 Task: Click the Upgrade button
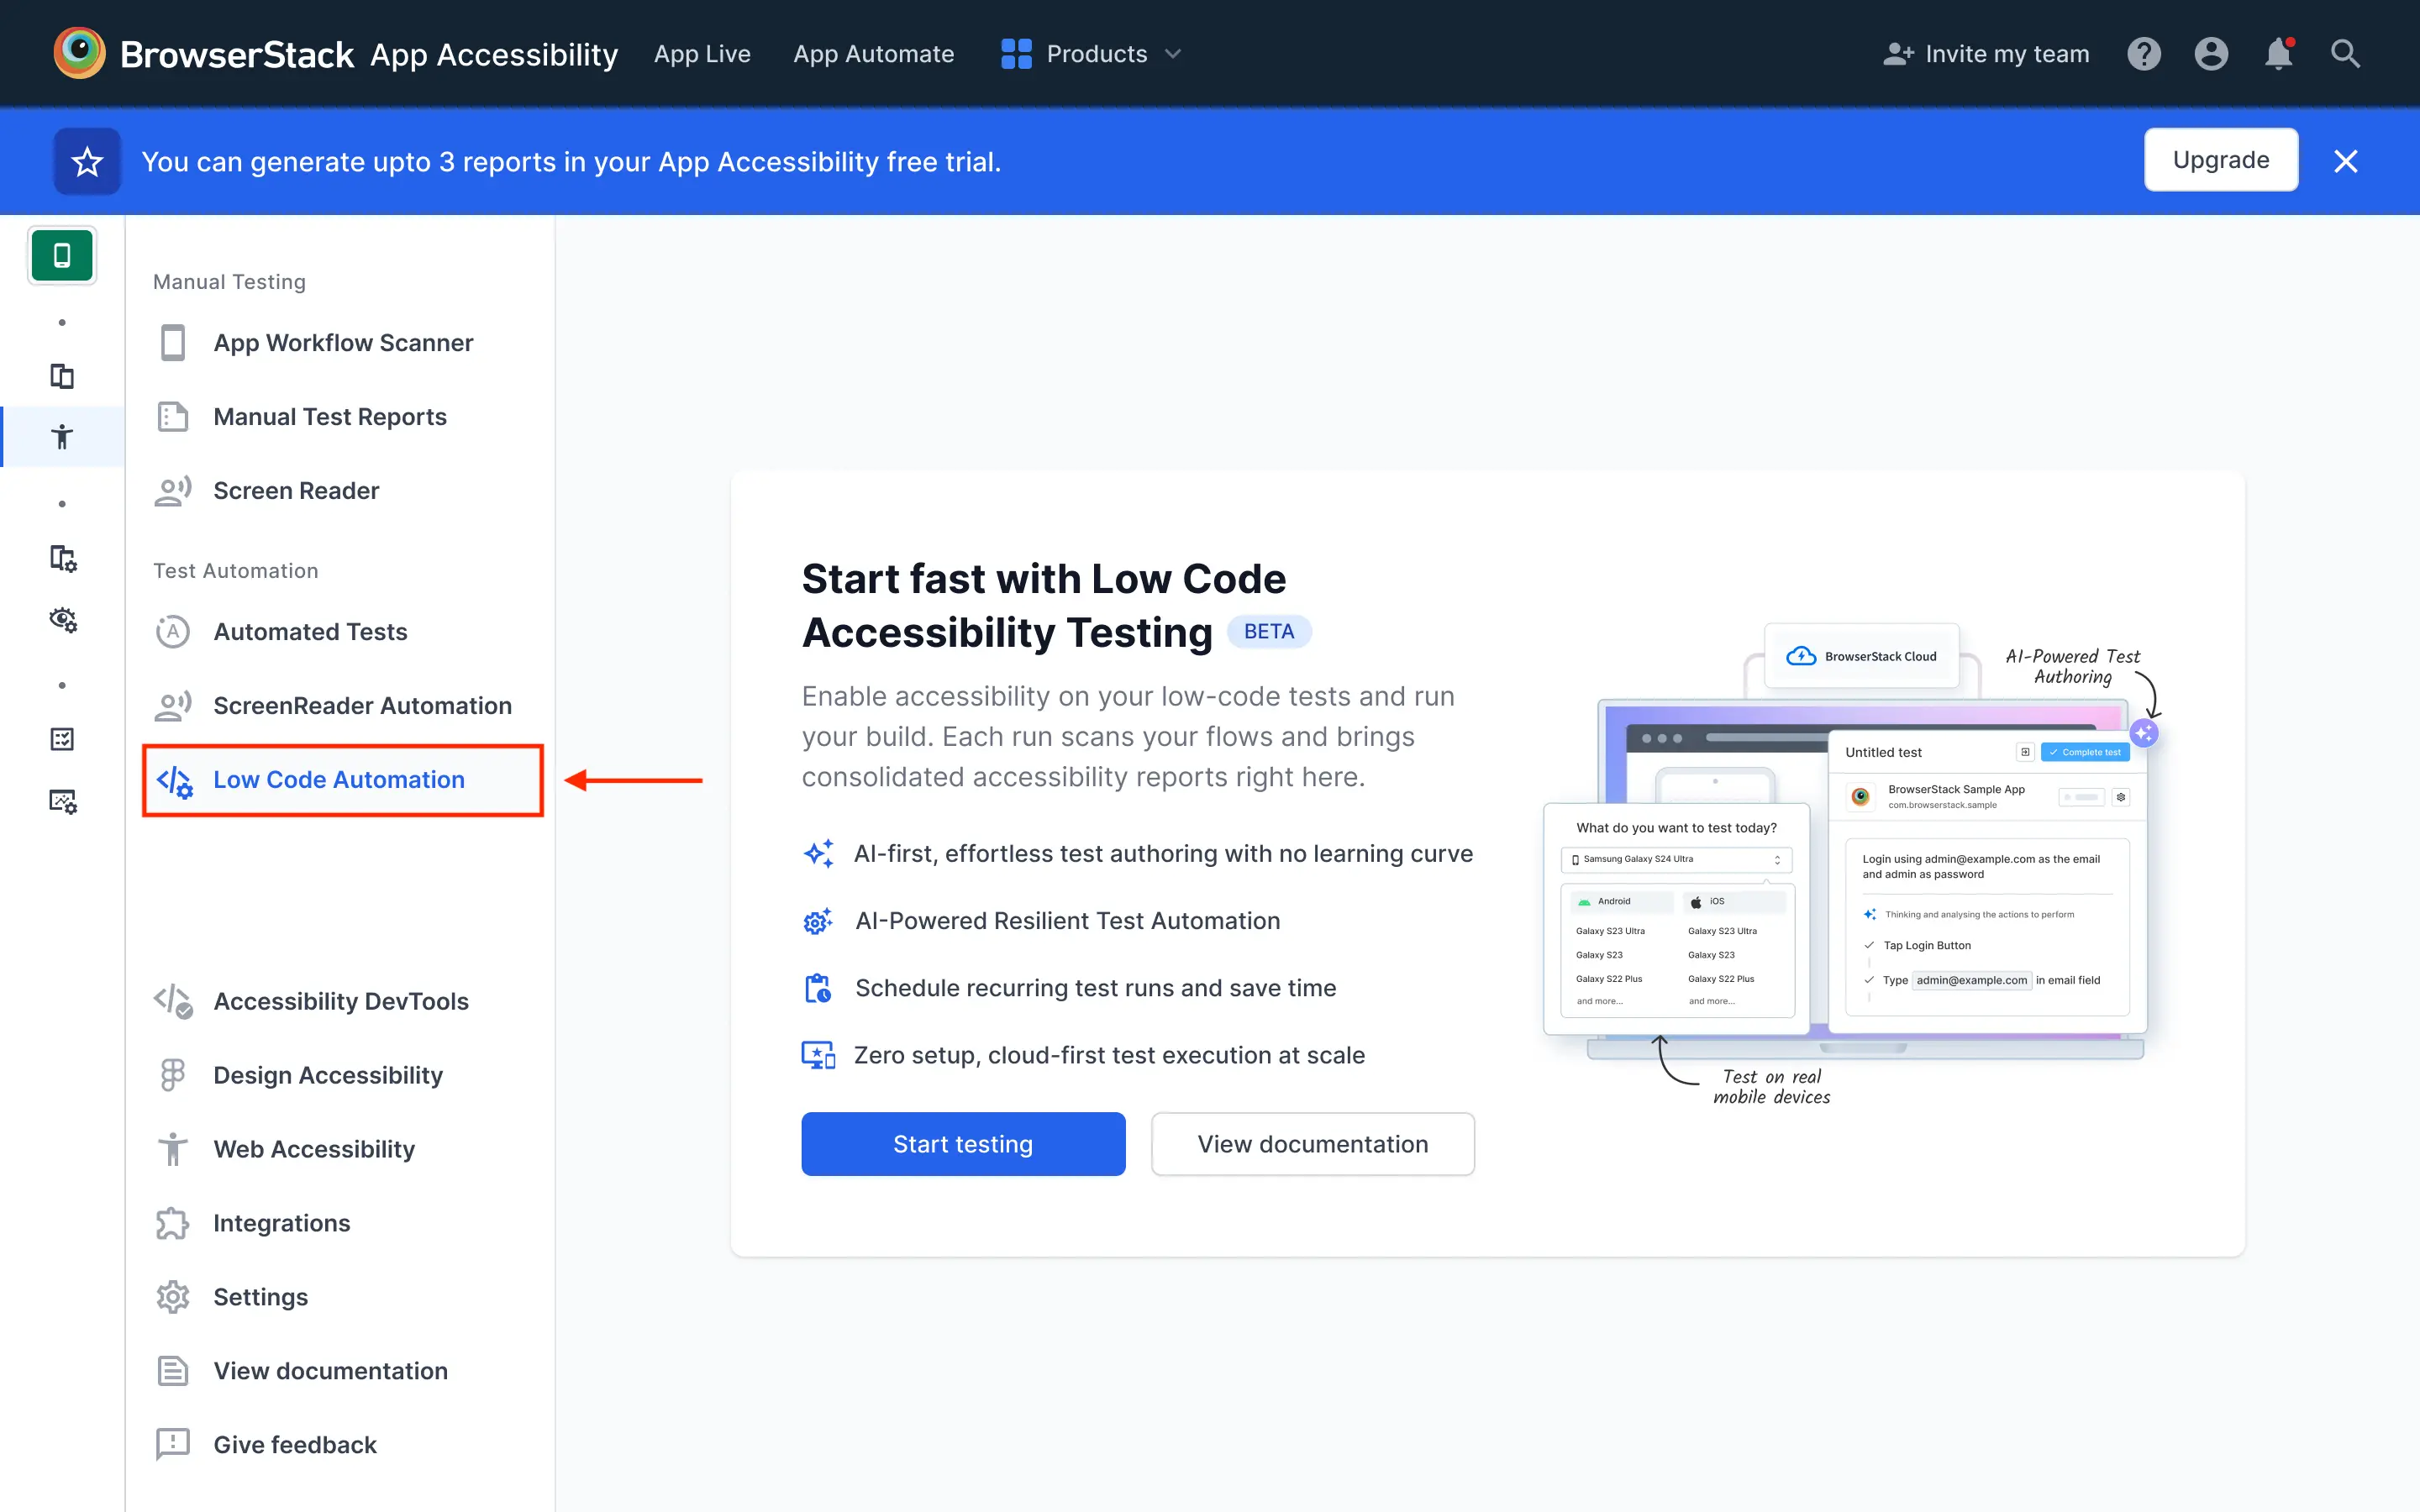click(2220, 160)
